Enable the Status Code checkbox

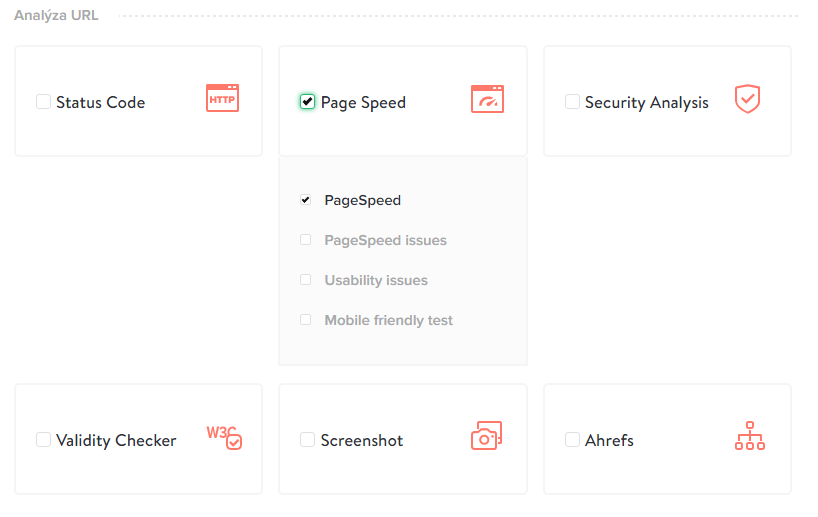click(43, 101)
